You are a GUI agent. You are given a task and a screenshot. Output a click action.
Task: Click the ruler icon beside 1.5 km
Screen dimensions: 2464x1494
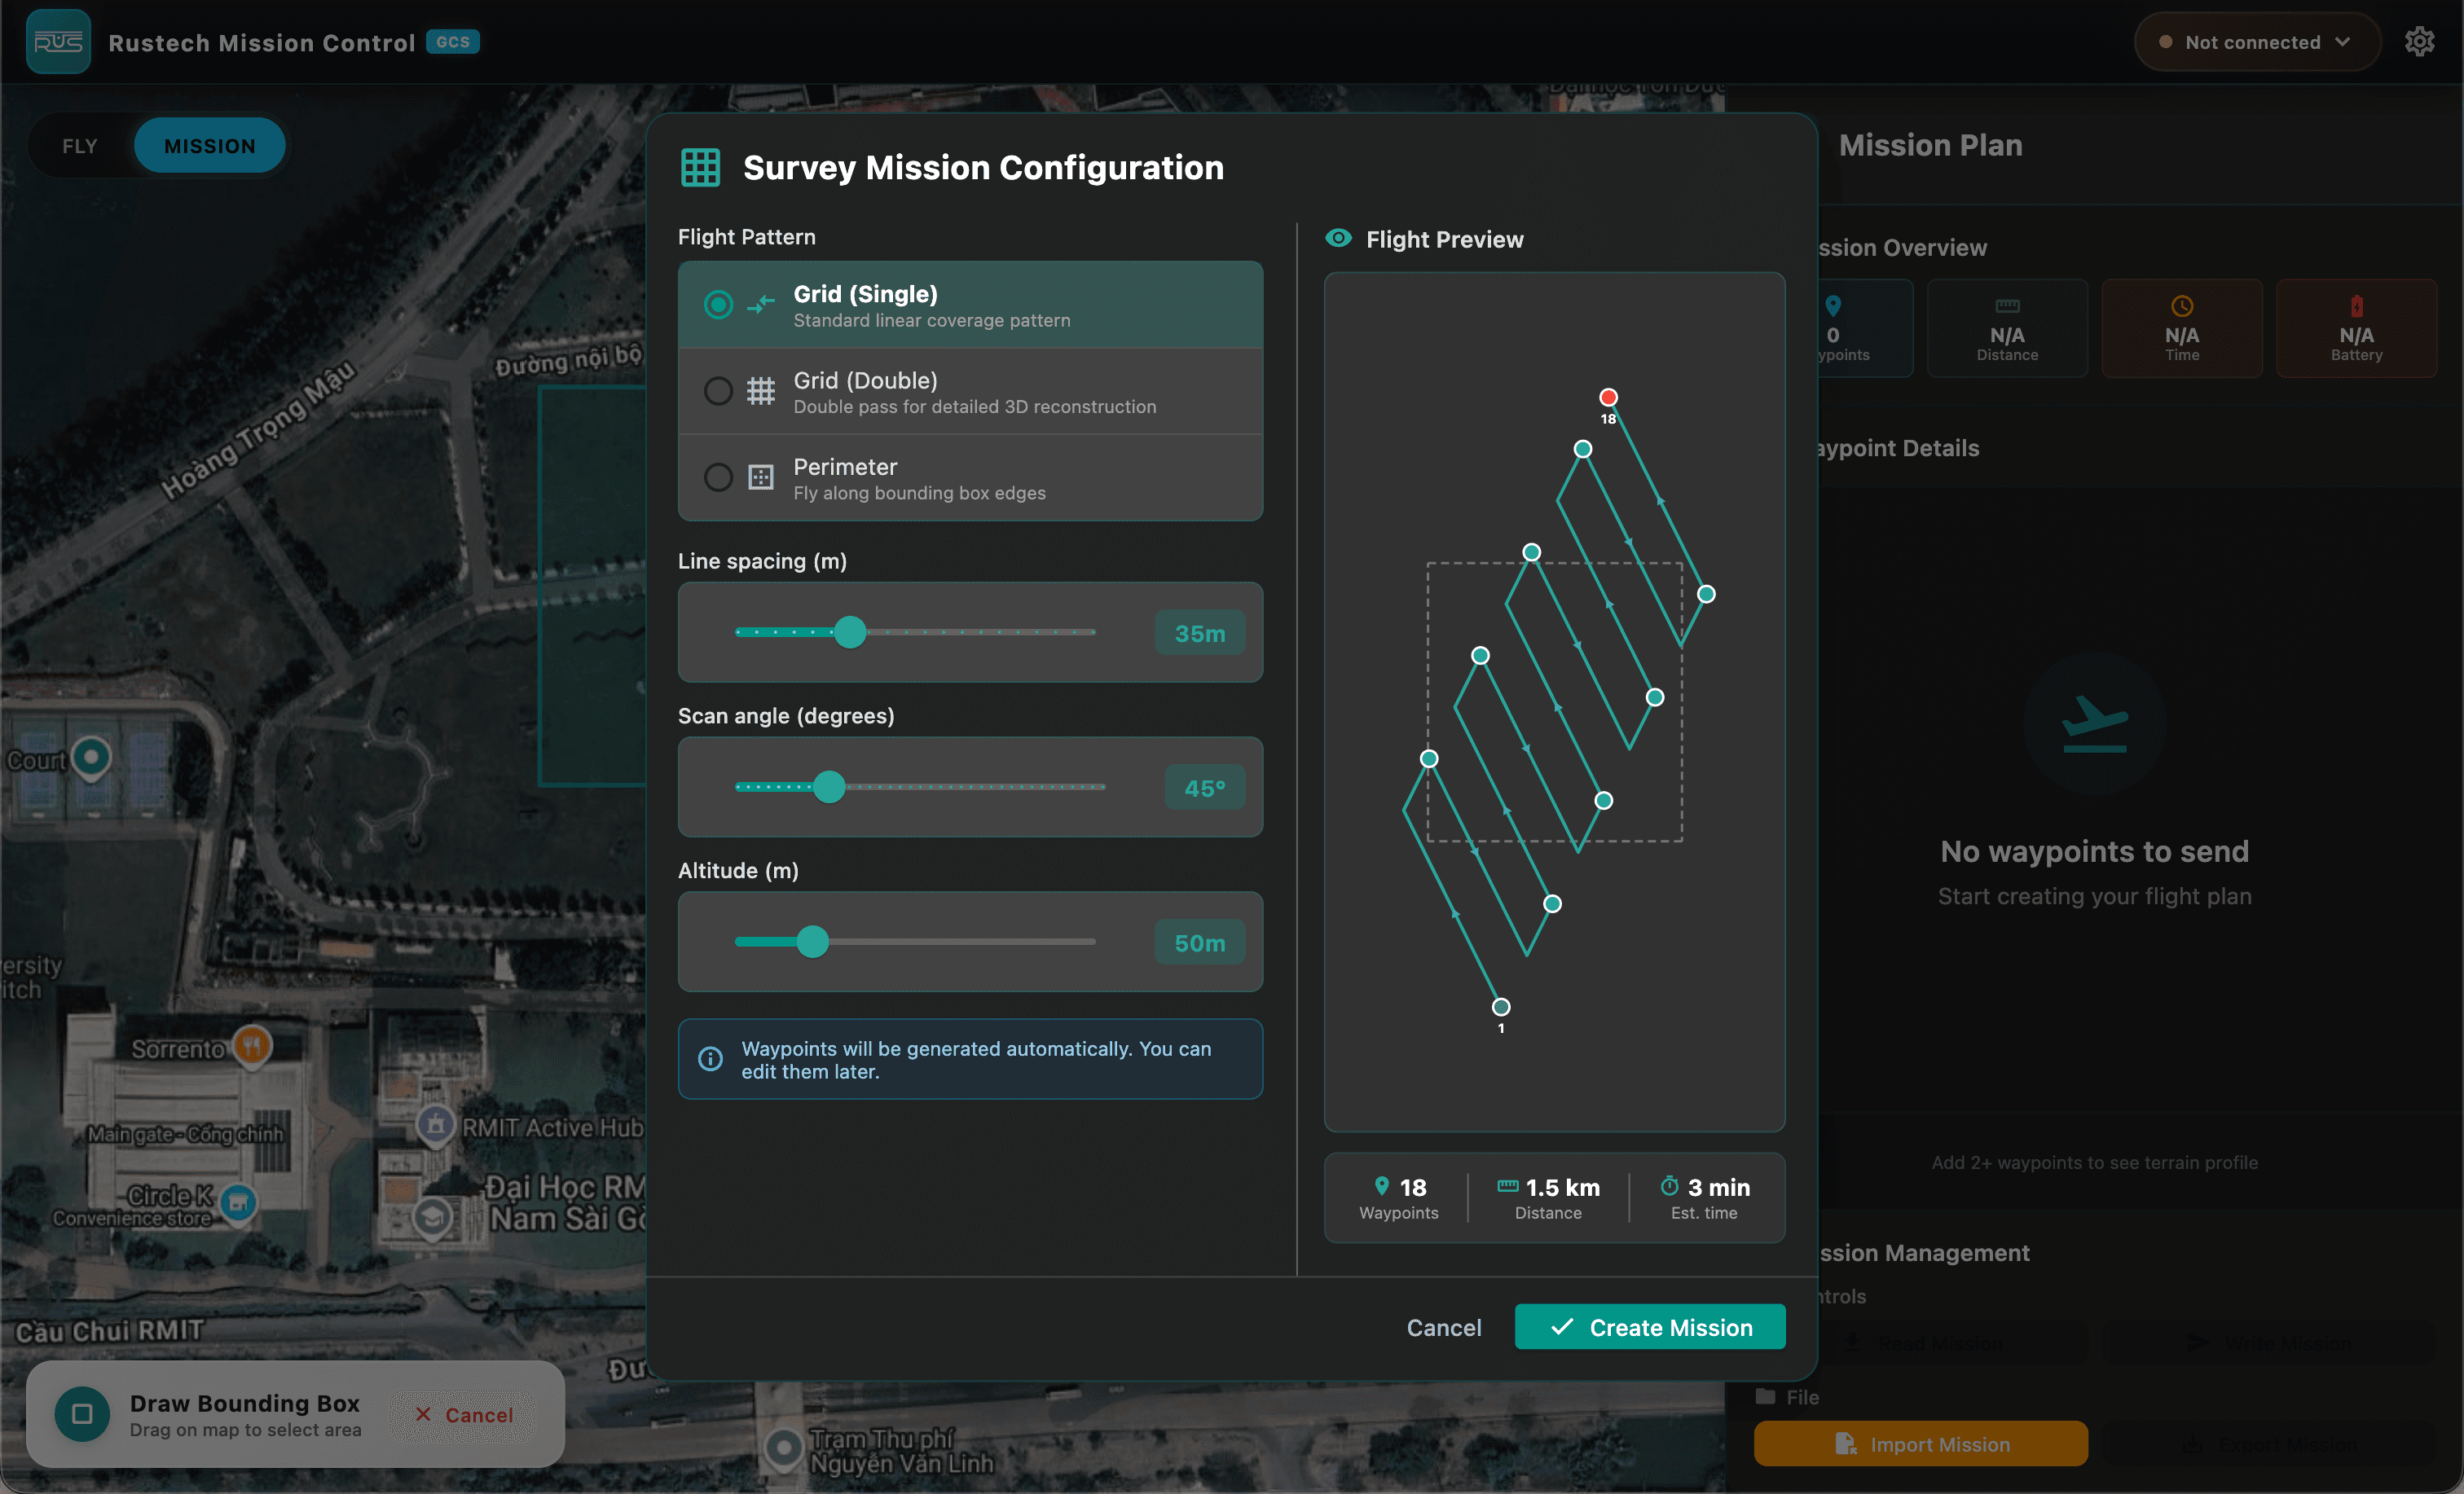click(1507, 1186)
